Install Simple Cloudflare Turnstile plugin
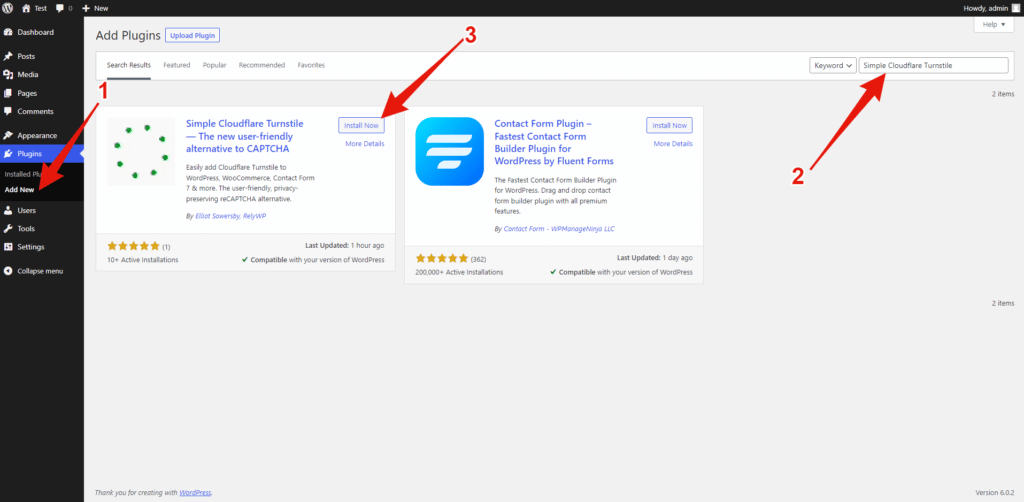1024x502 pixels. 361,125
